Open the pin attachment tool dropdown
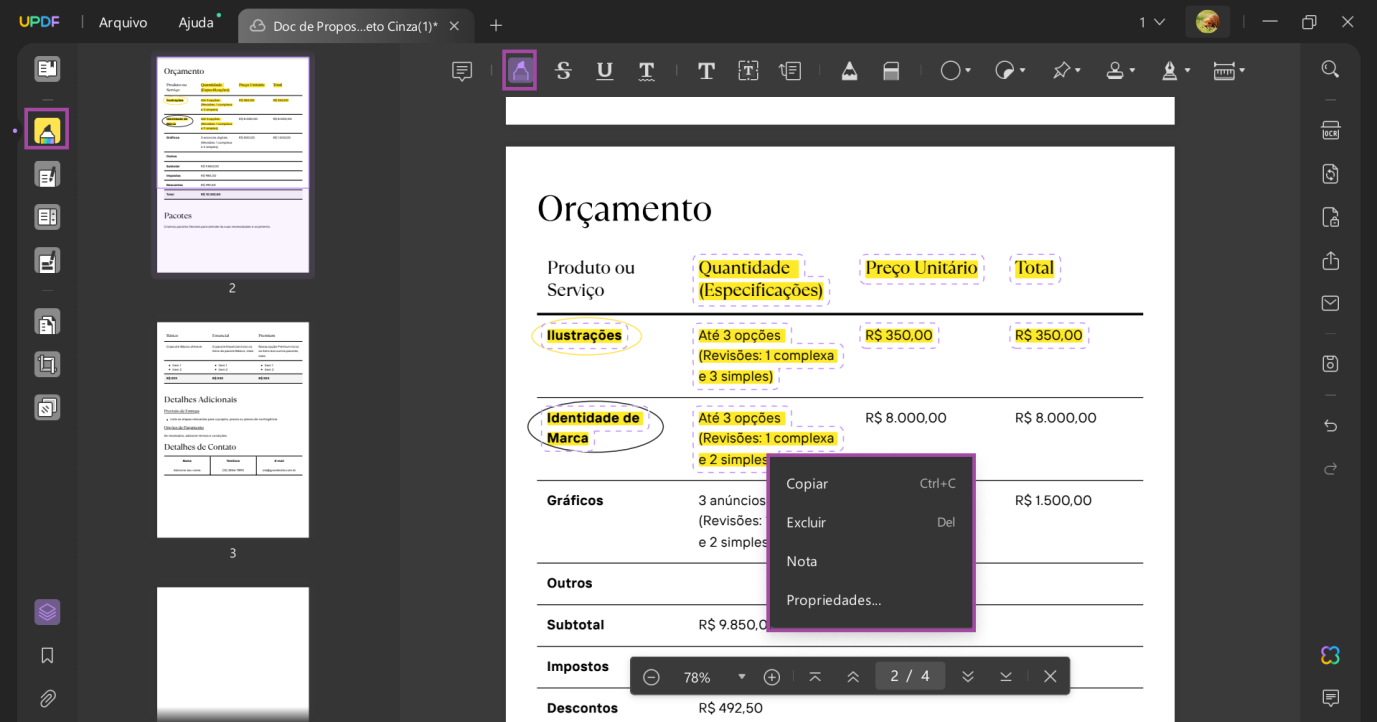The height and width of the screenshot is (722, 1377). 1066,70
